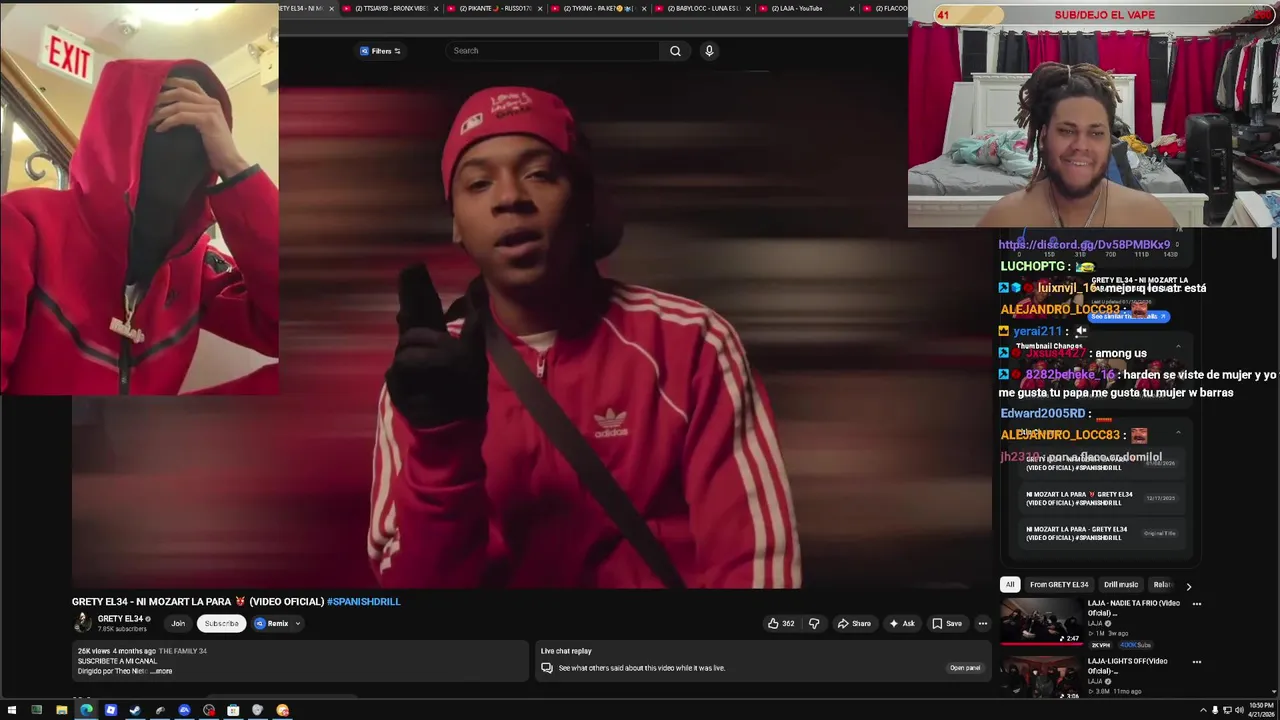Collapse the Thumbnail Changes section chevron
Image resolution: width=1280 pixels, height=720 pixels.
(1178, 346)
